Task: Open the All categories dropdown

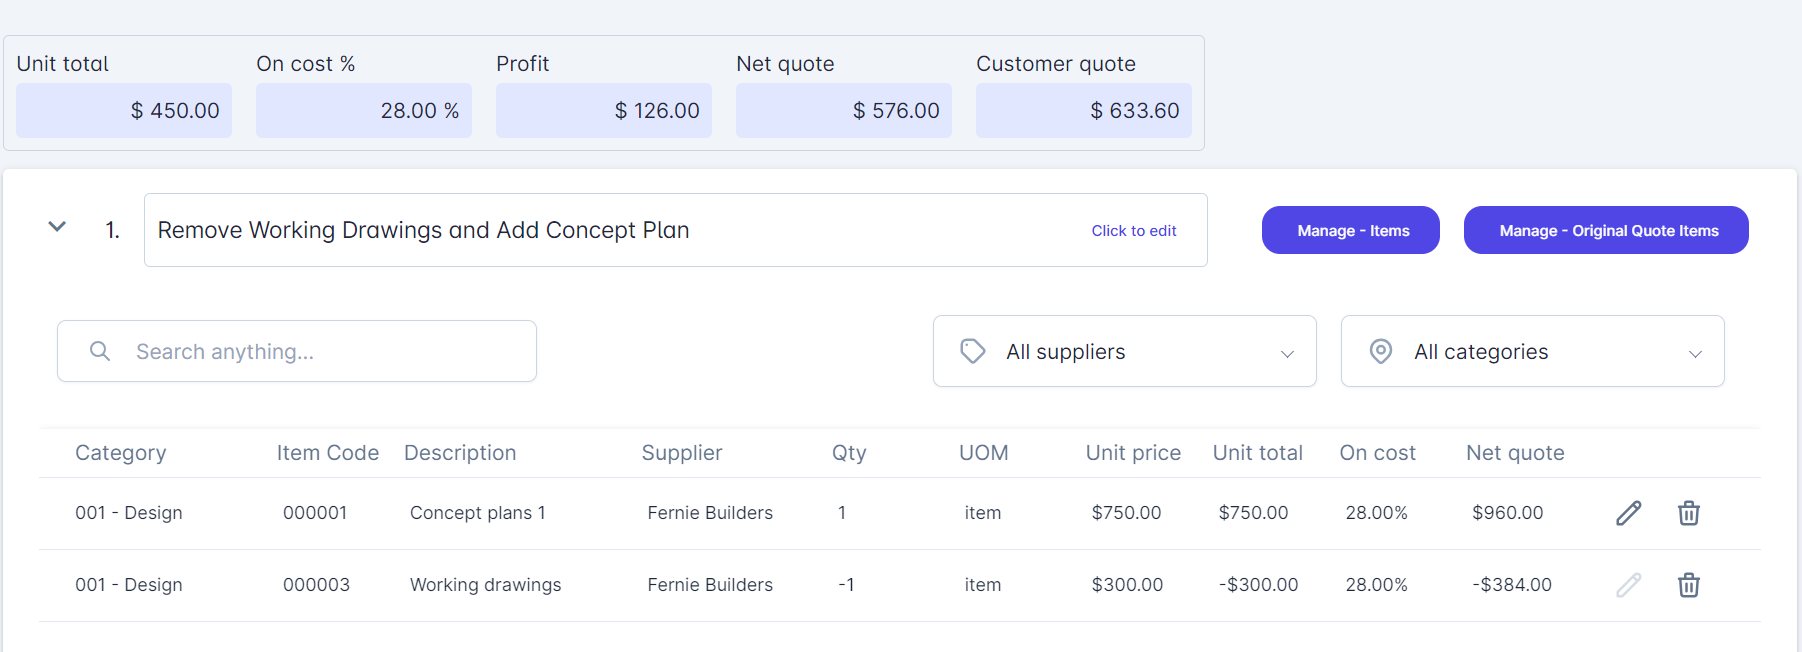Action: click(1532, 351)
